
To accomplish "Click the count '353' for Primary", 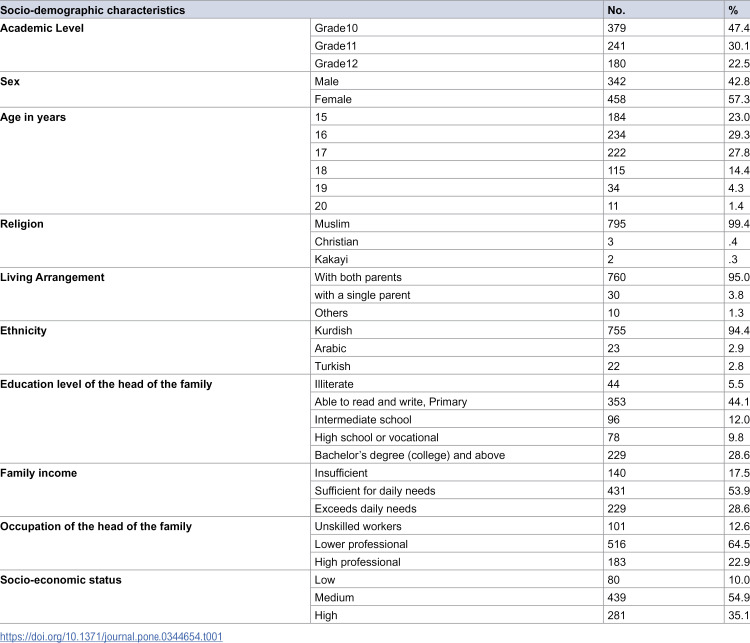I will (617, 402).
